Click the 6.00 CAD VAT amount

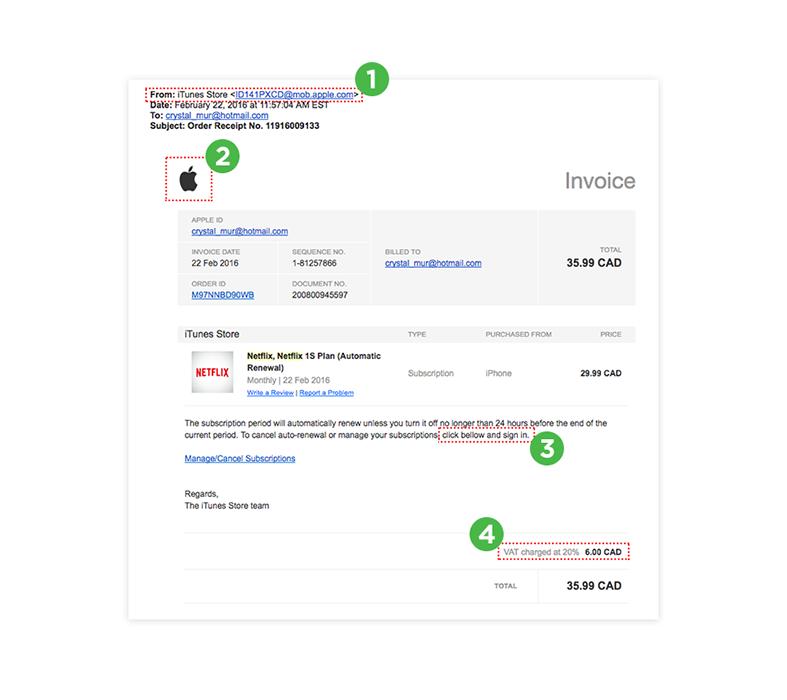603,552
